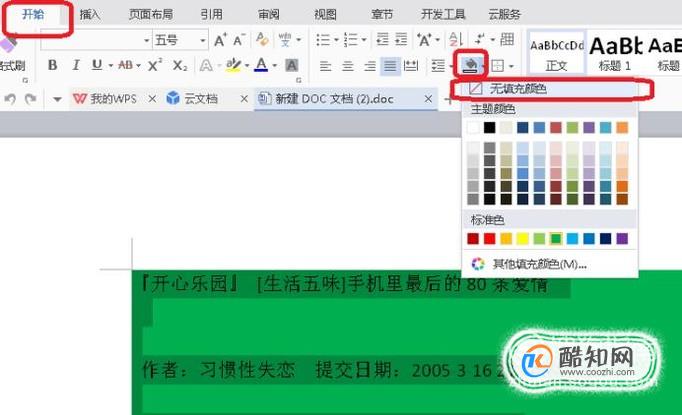Click the shading paint bucket icon
This screenshot has width=682, height=415.
click(x=470, y=66)
